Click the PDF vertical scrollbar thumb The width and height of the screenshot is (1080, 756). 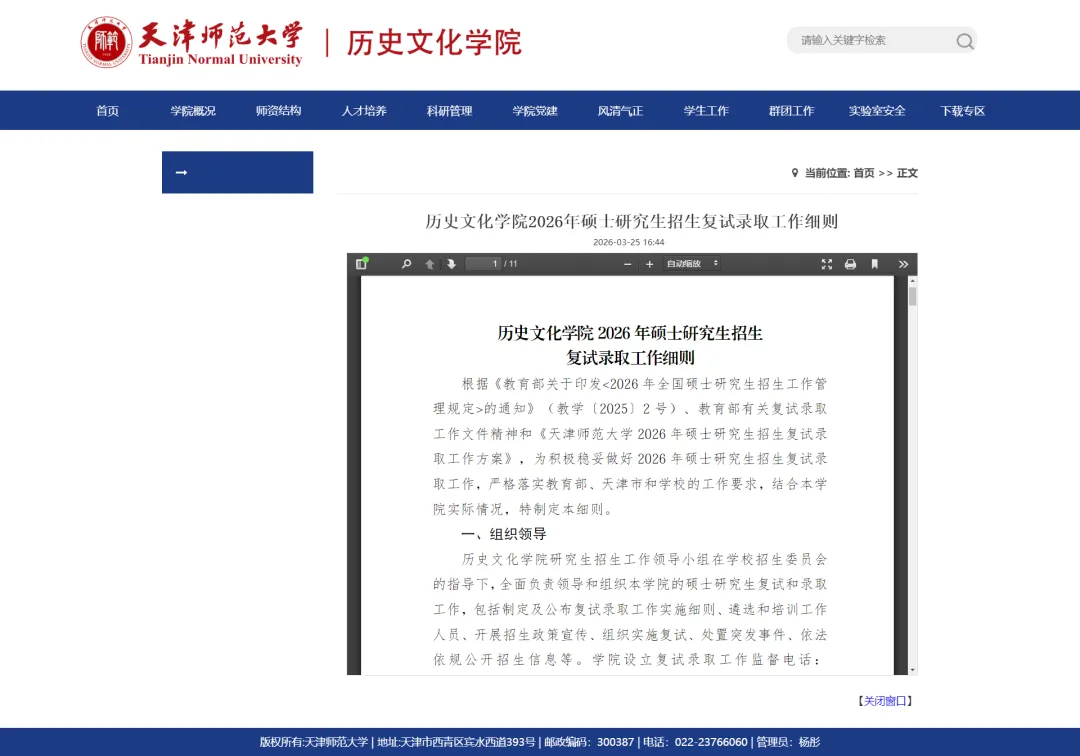point(913,296)
